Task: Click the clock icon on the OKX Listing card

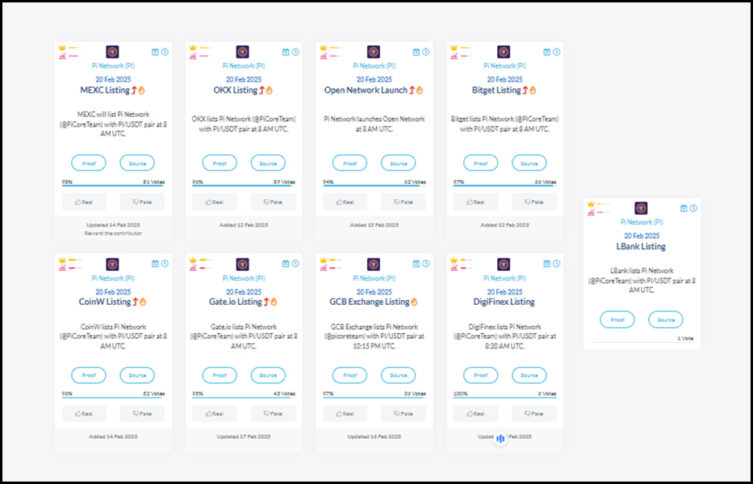Action: click(x=295, y=52)
